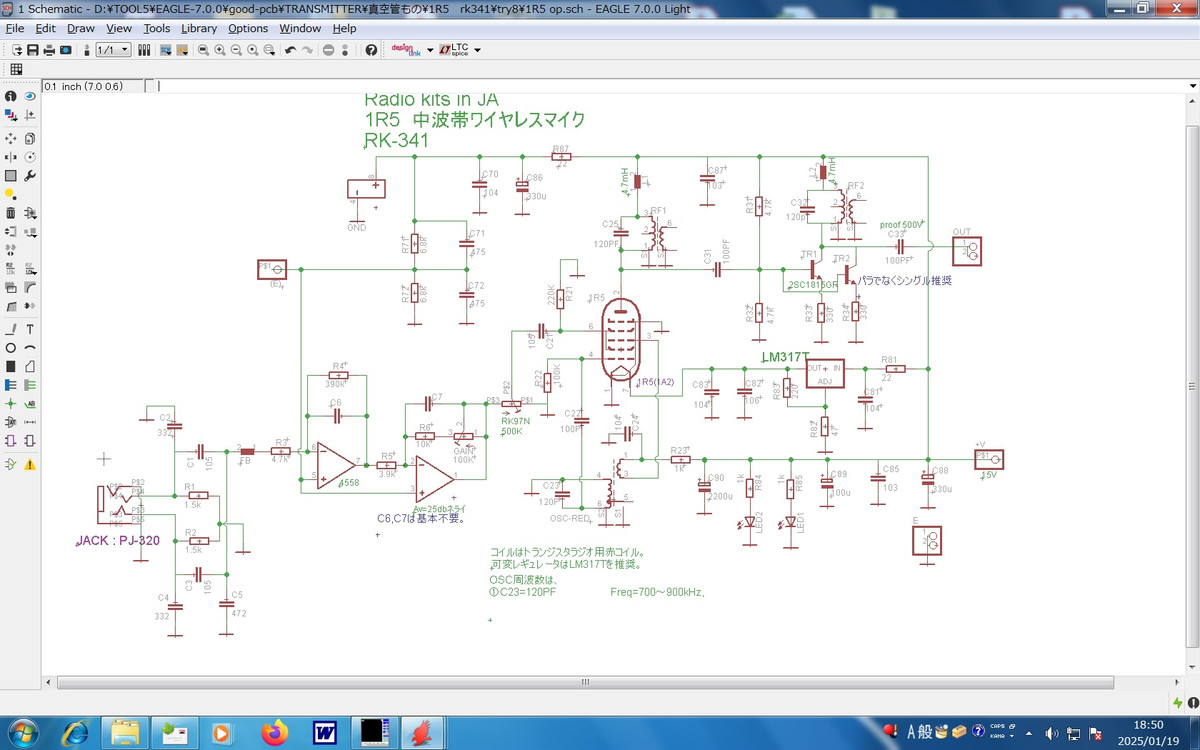Select the Copy tool
1200x750 pixels.
[30, 138]
